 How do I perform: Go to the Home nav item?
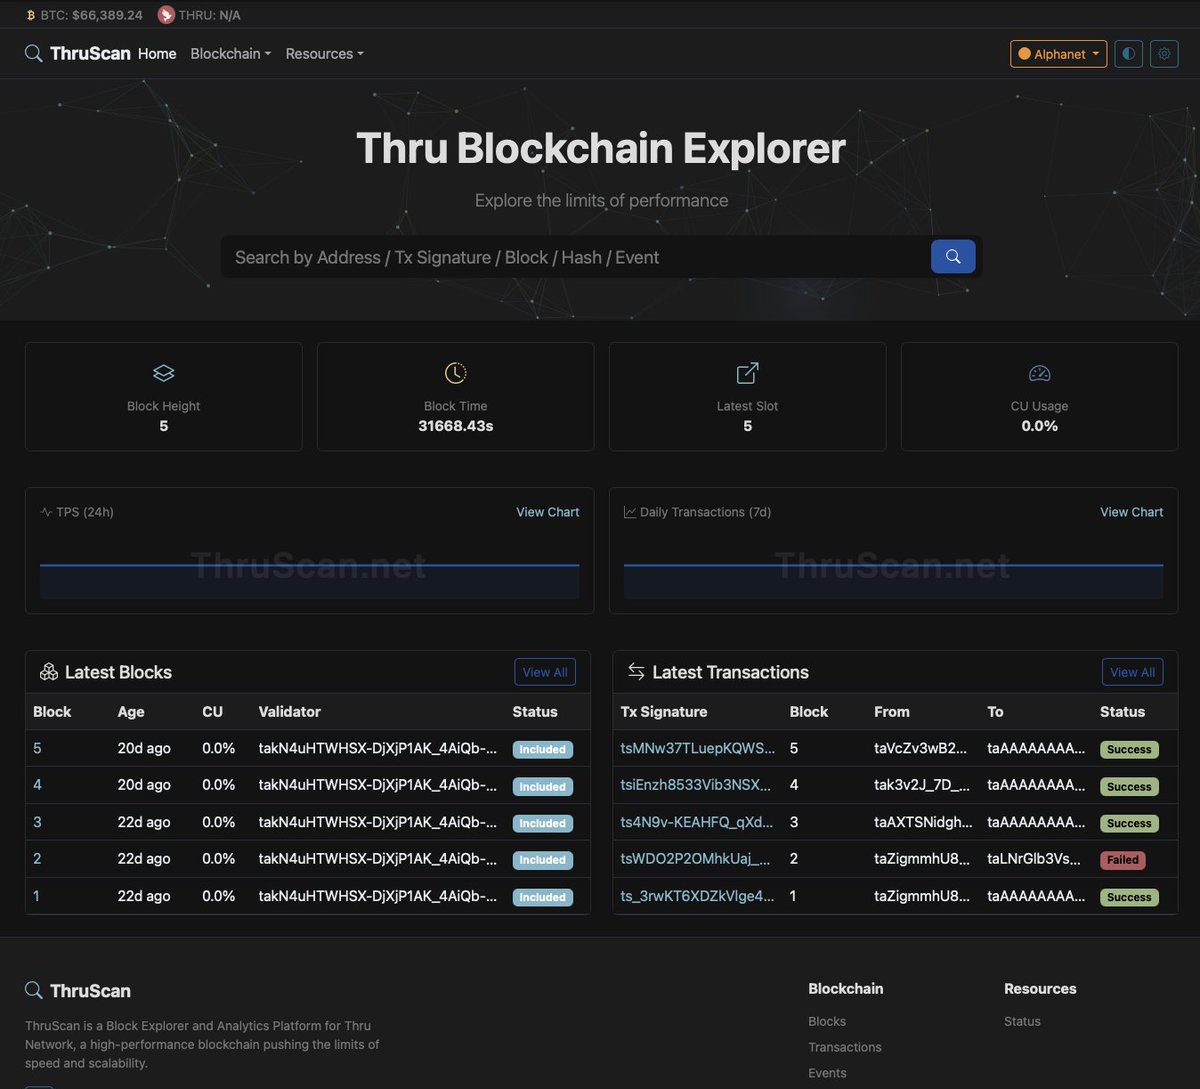[157, 53]
